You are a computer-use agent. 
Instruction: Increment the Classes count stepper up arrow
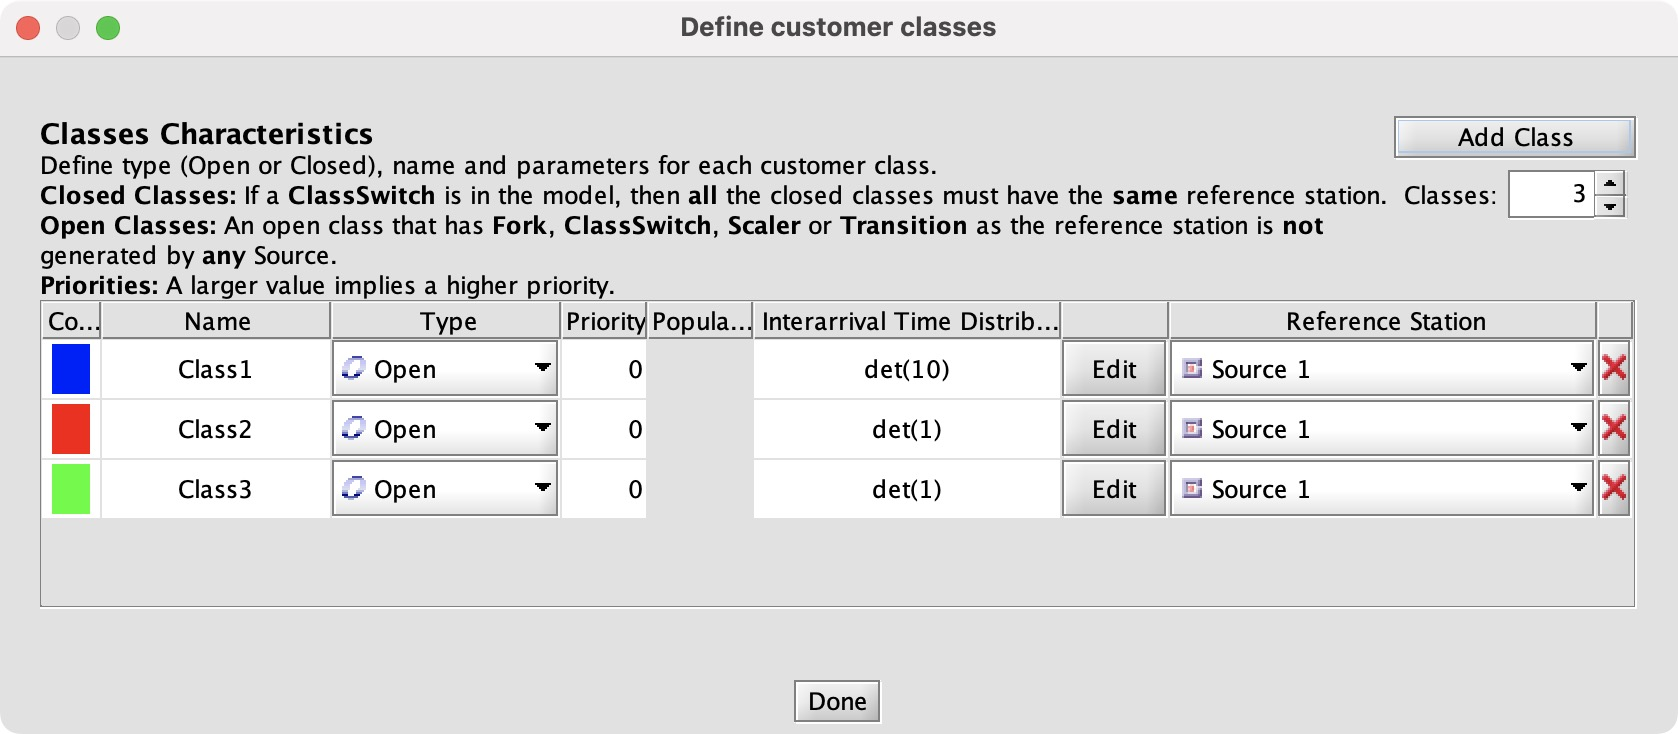pyautogui.click(x=1610, y=183)
